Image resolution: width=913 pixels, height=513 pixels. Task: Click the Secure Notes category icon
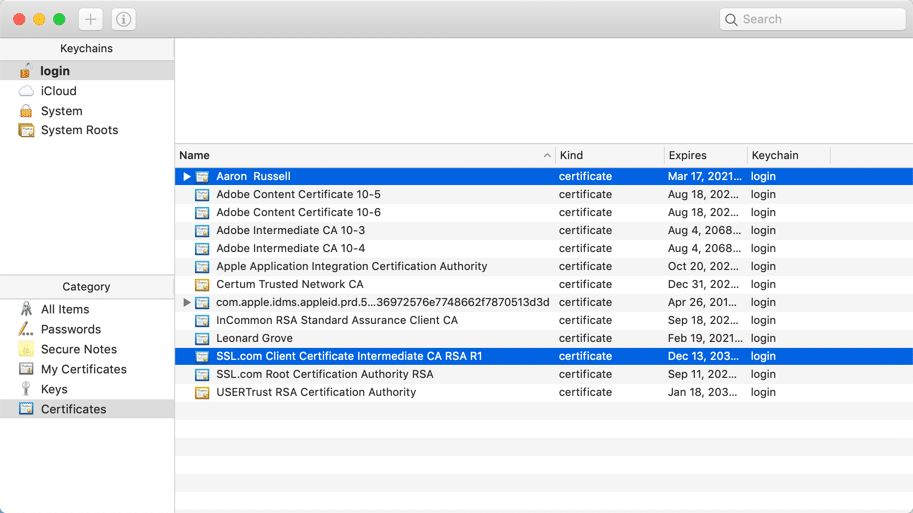click(x=26, y=349)
